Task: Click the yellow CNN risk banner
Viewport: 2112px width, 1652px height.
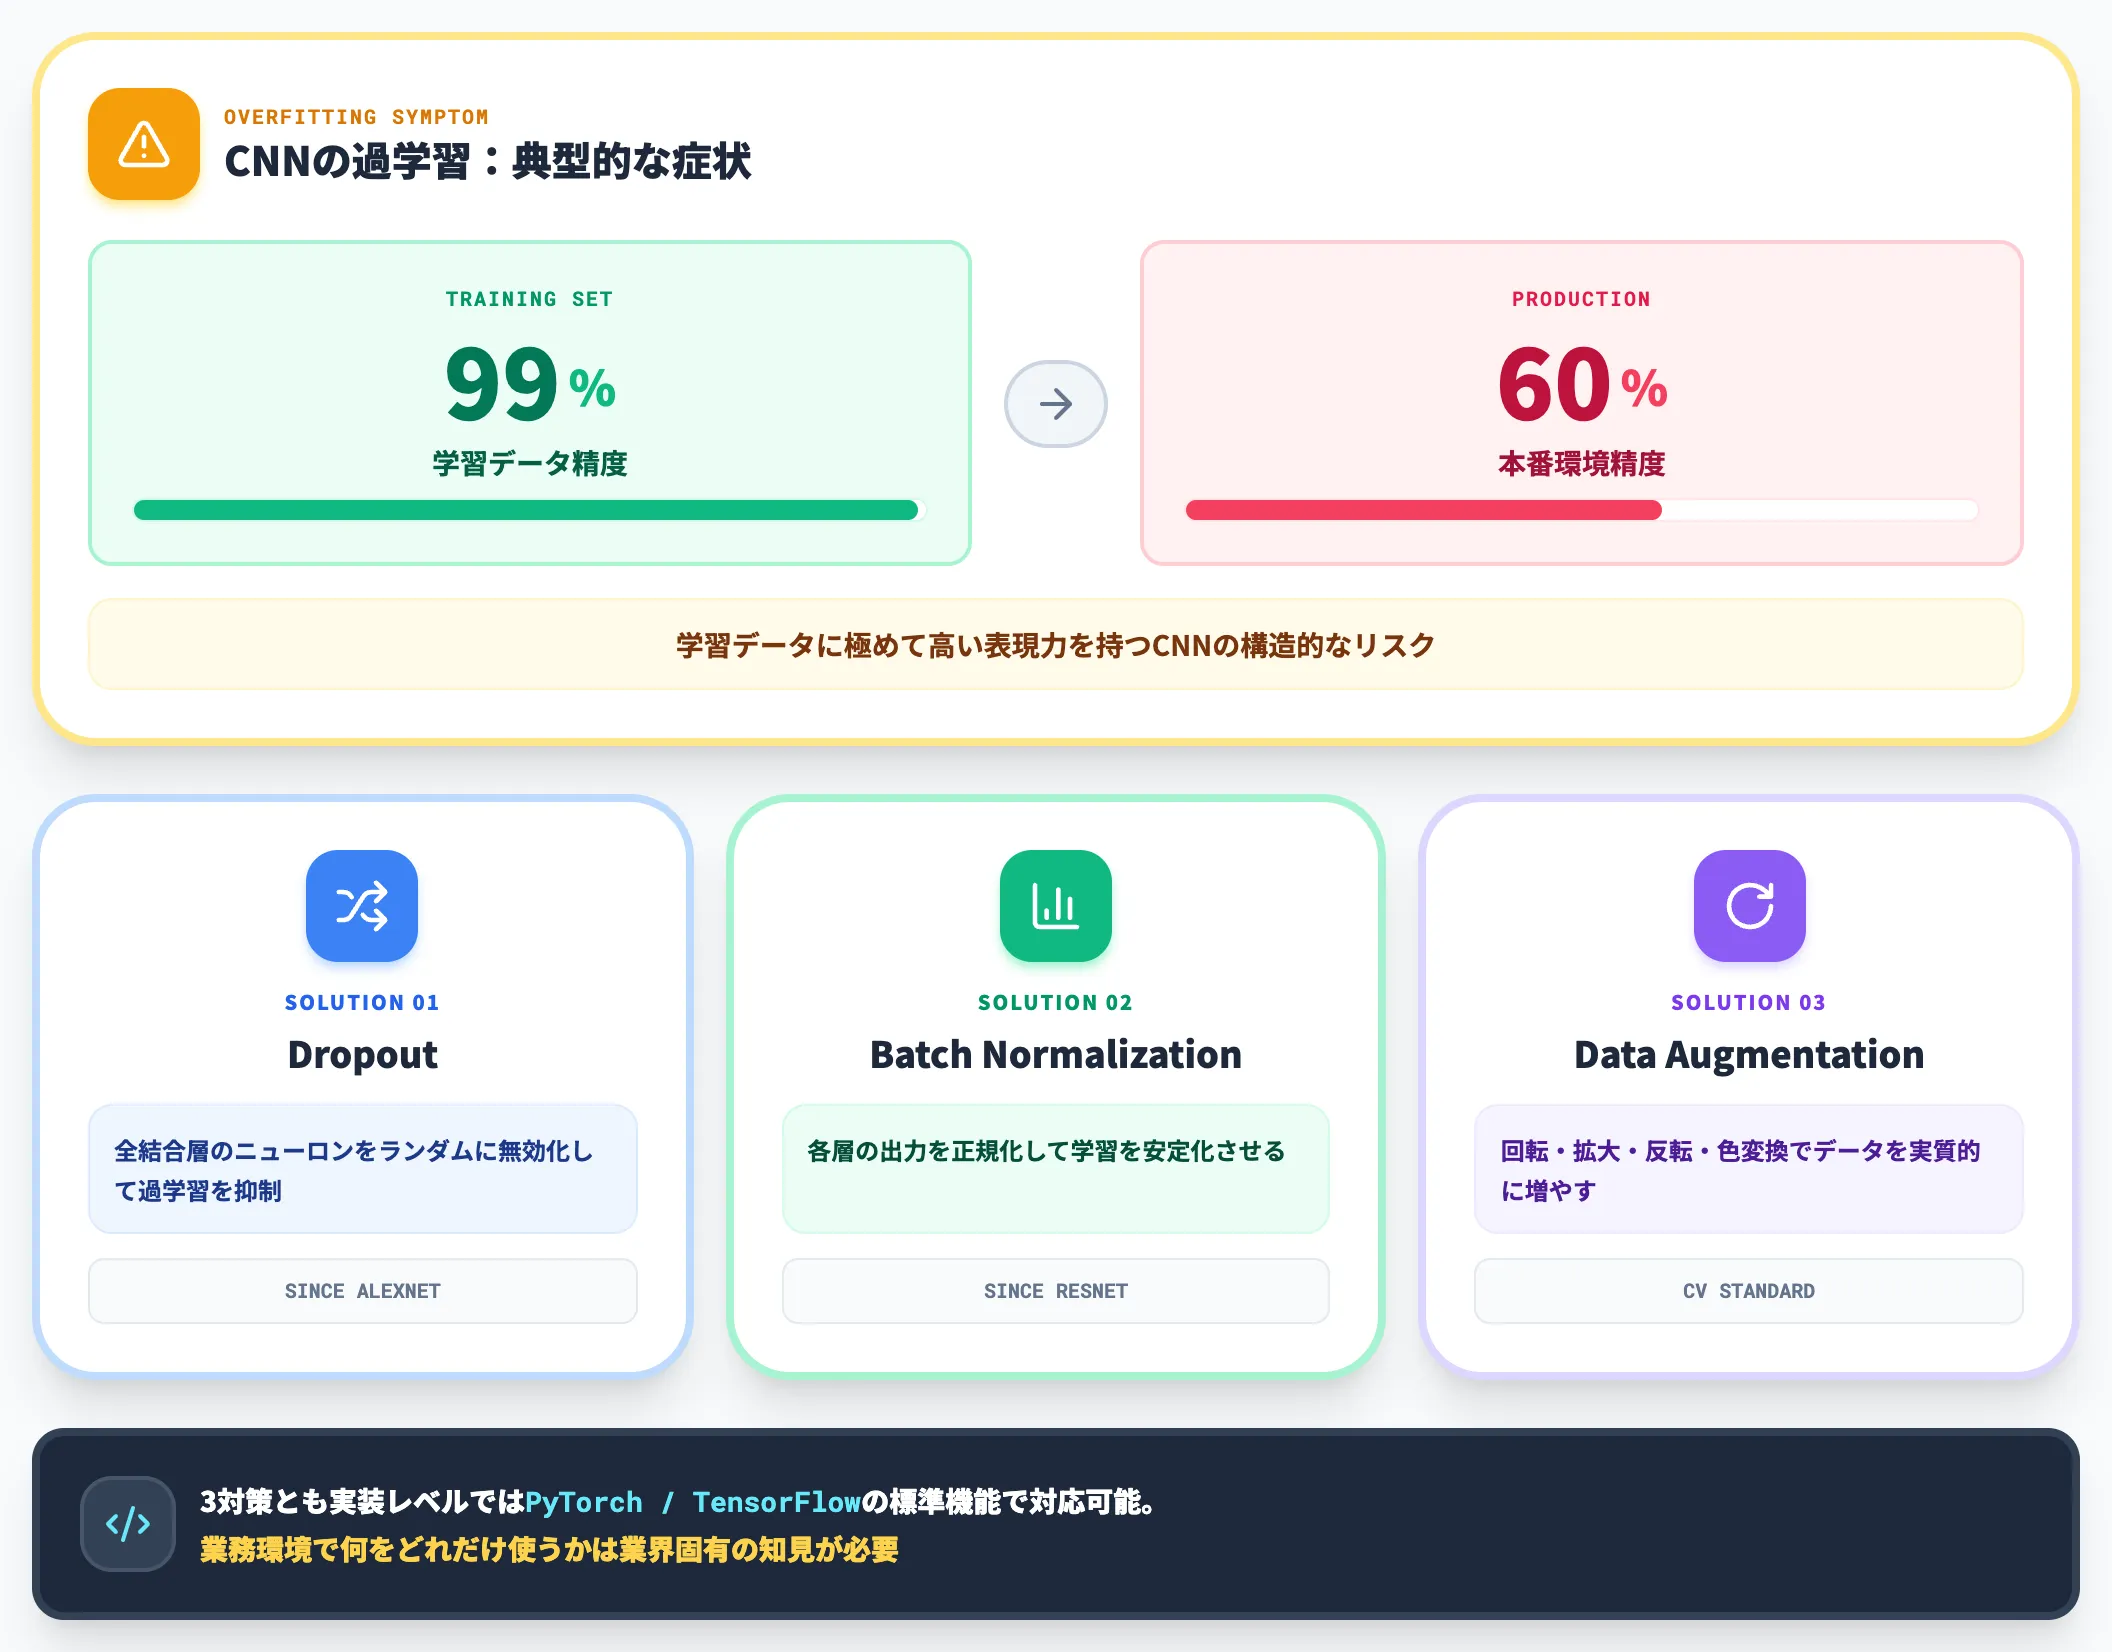Action: 1055,645
